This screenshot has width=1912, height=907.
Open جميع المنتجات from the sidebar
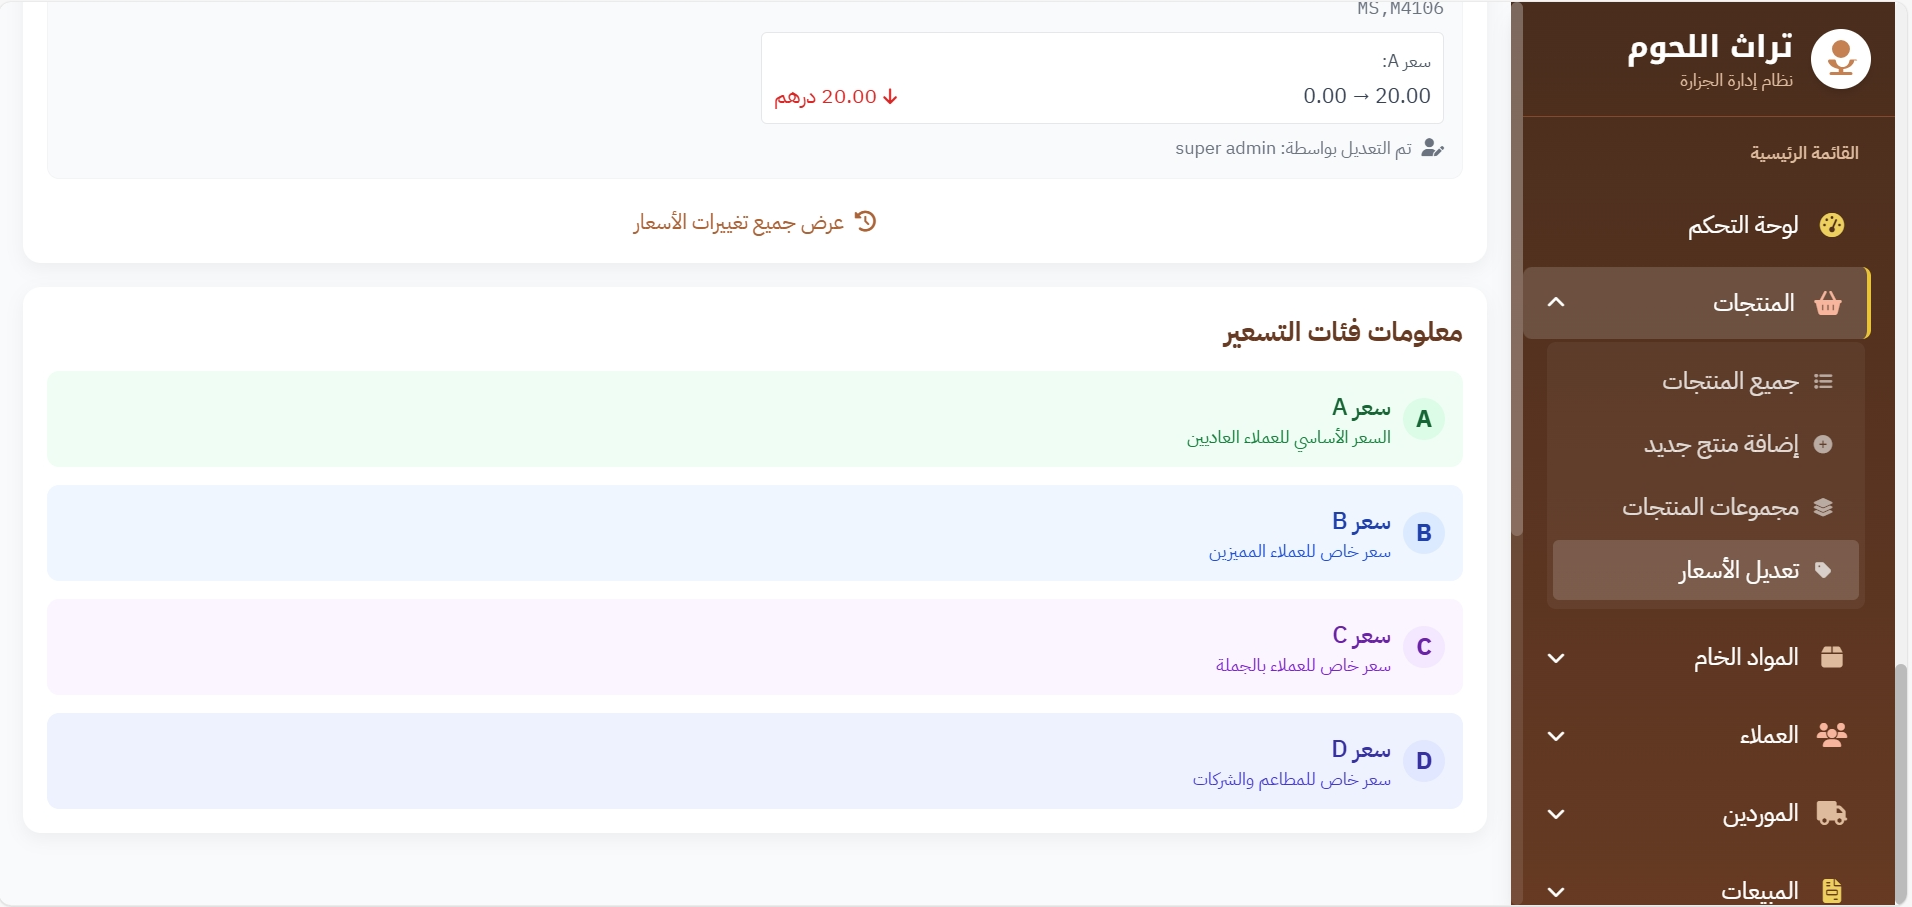[x=1730, y=382]
